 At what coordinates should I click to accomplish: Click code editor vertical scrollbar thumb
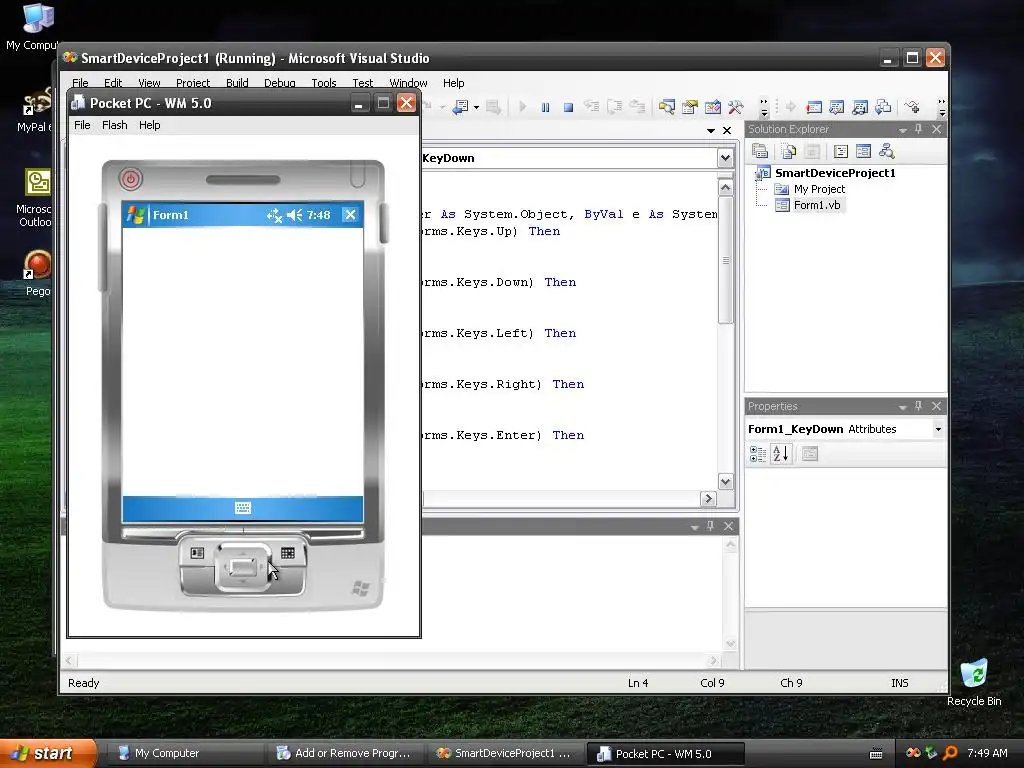click(726, 260)
